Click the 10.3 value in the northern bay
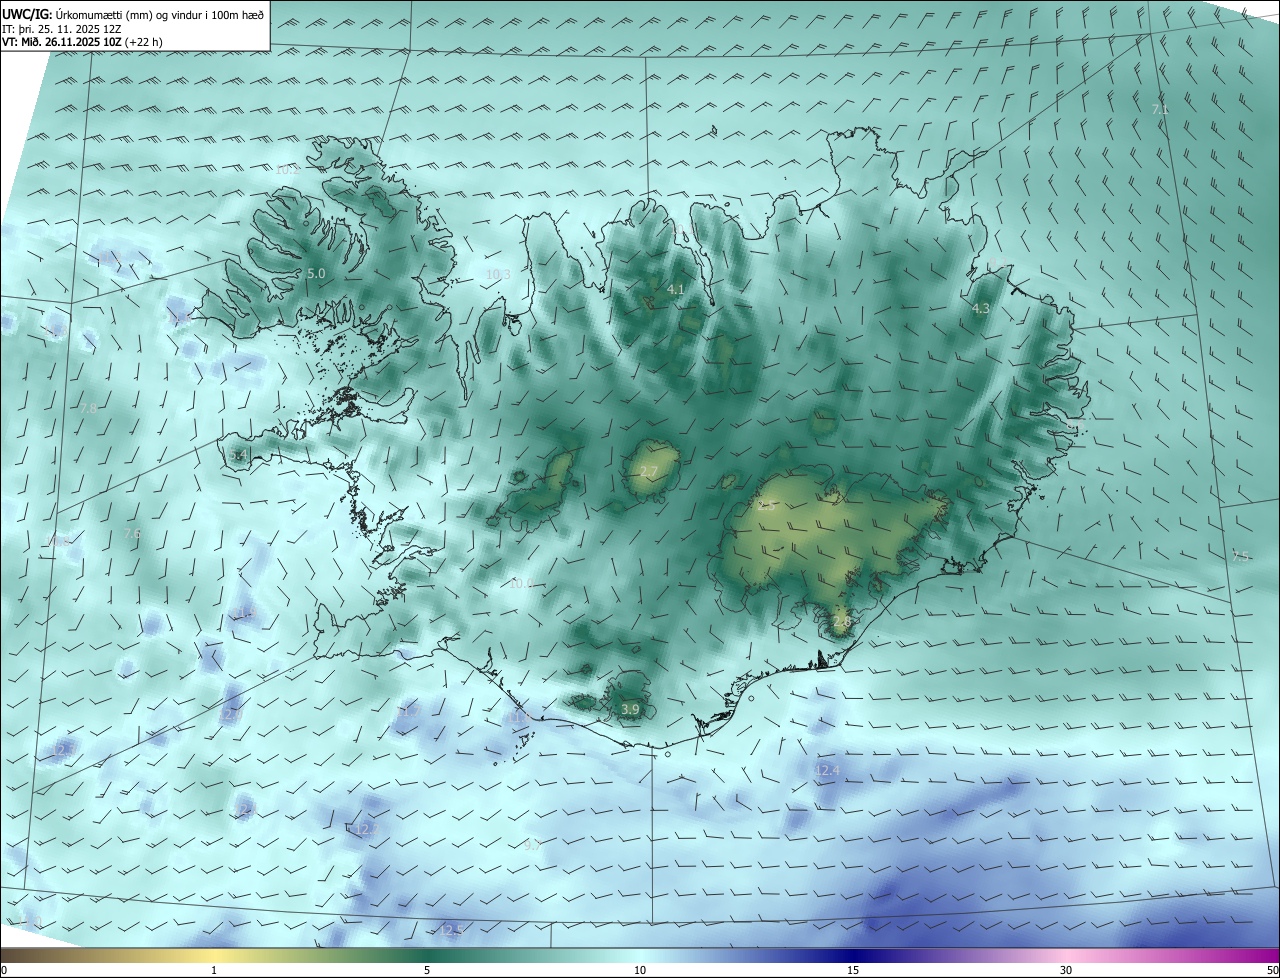The image size is (1280, 978). pos(498,275)
